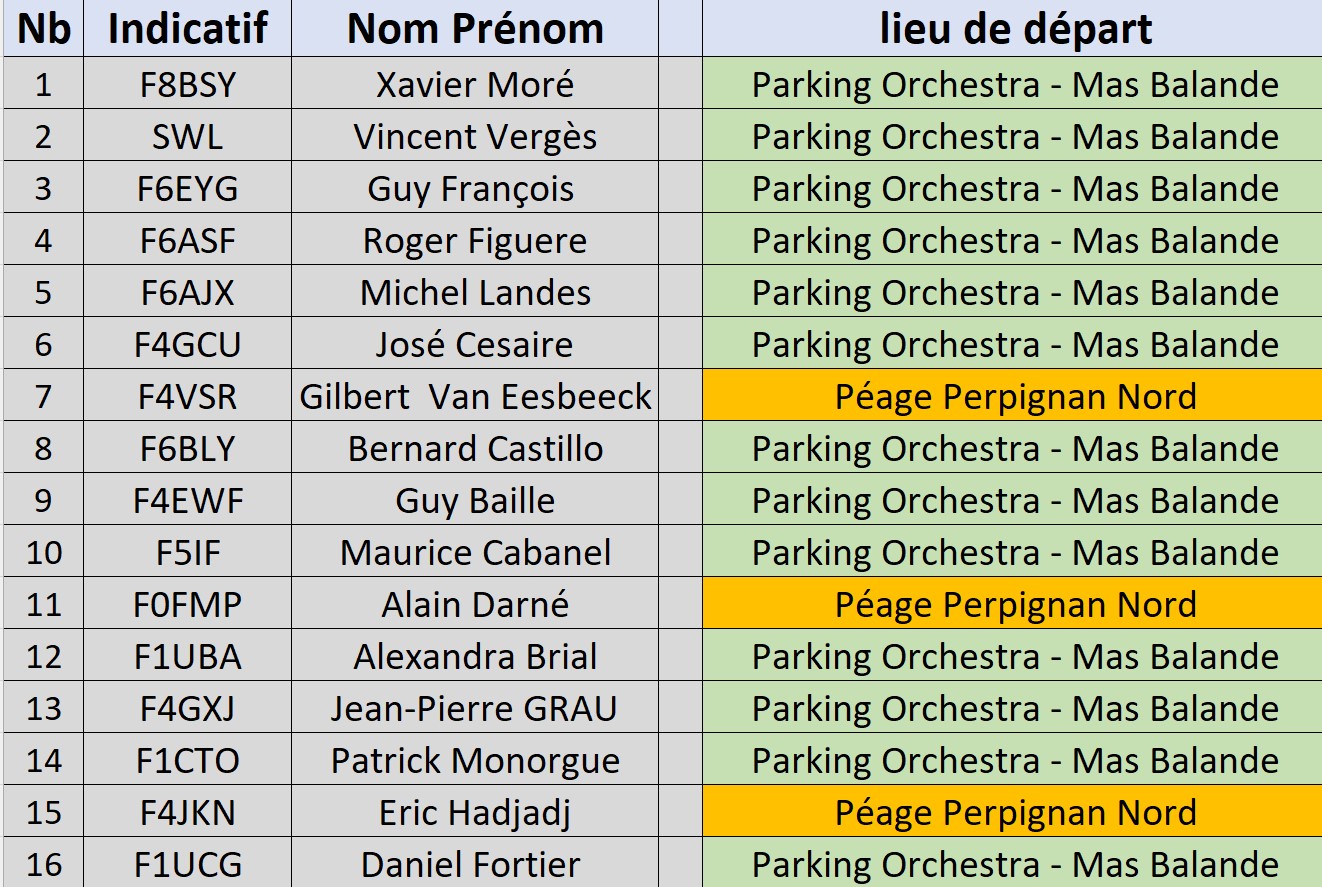This screenshot has width=1322, height=887.
Task: Select the SWL indicatif cell
Action: click(187, 136)
